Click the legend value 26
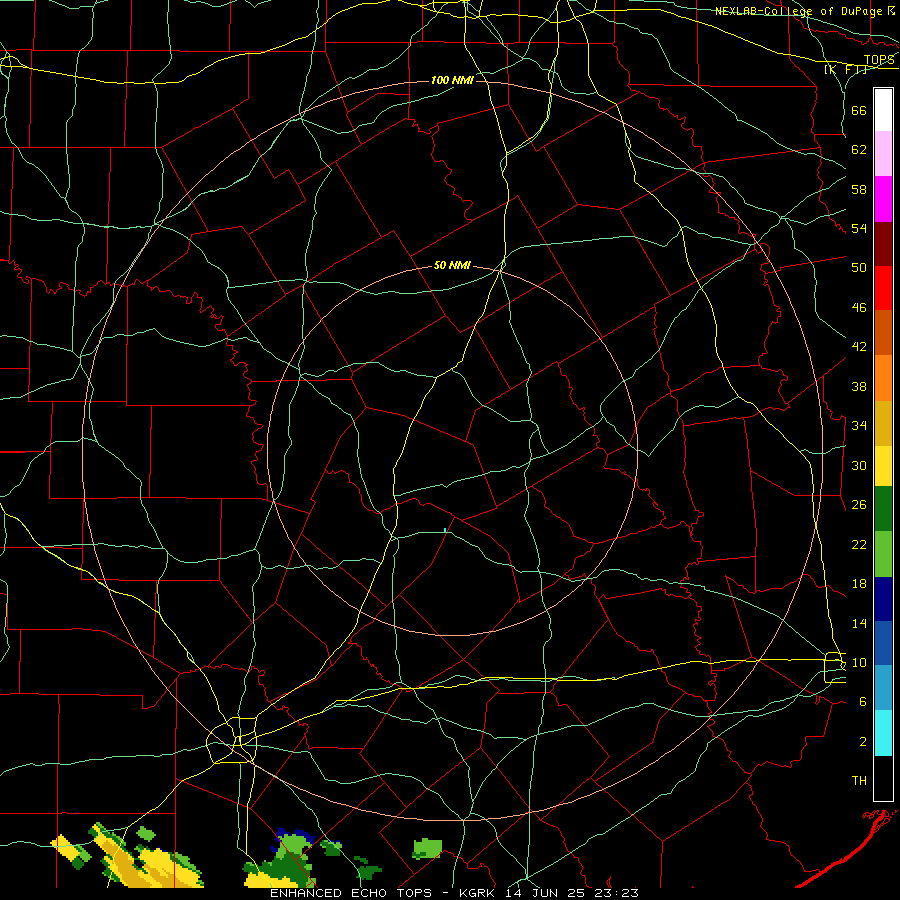The width and height of the screenshot is (900, 900). [x=859, y=505]
